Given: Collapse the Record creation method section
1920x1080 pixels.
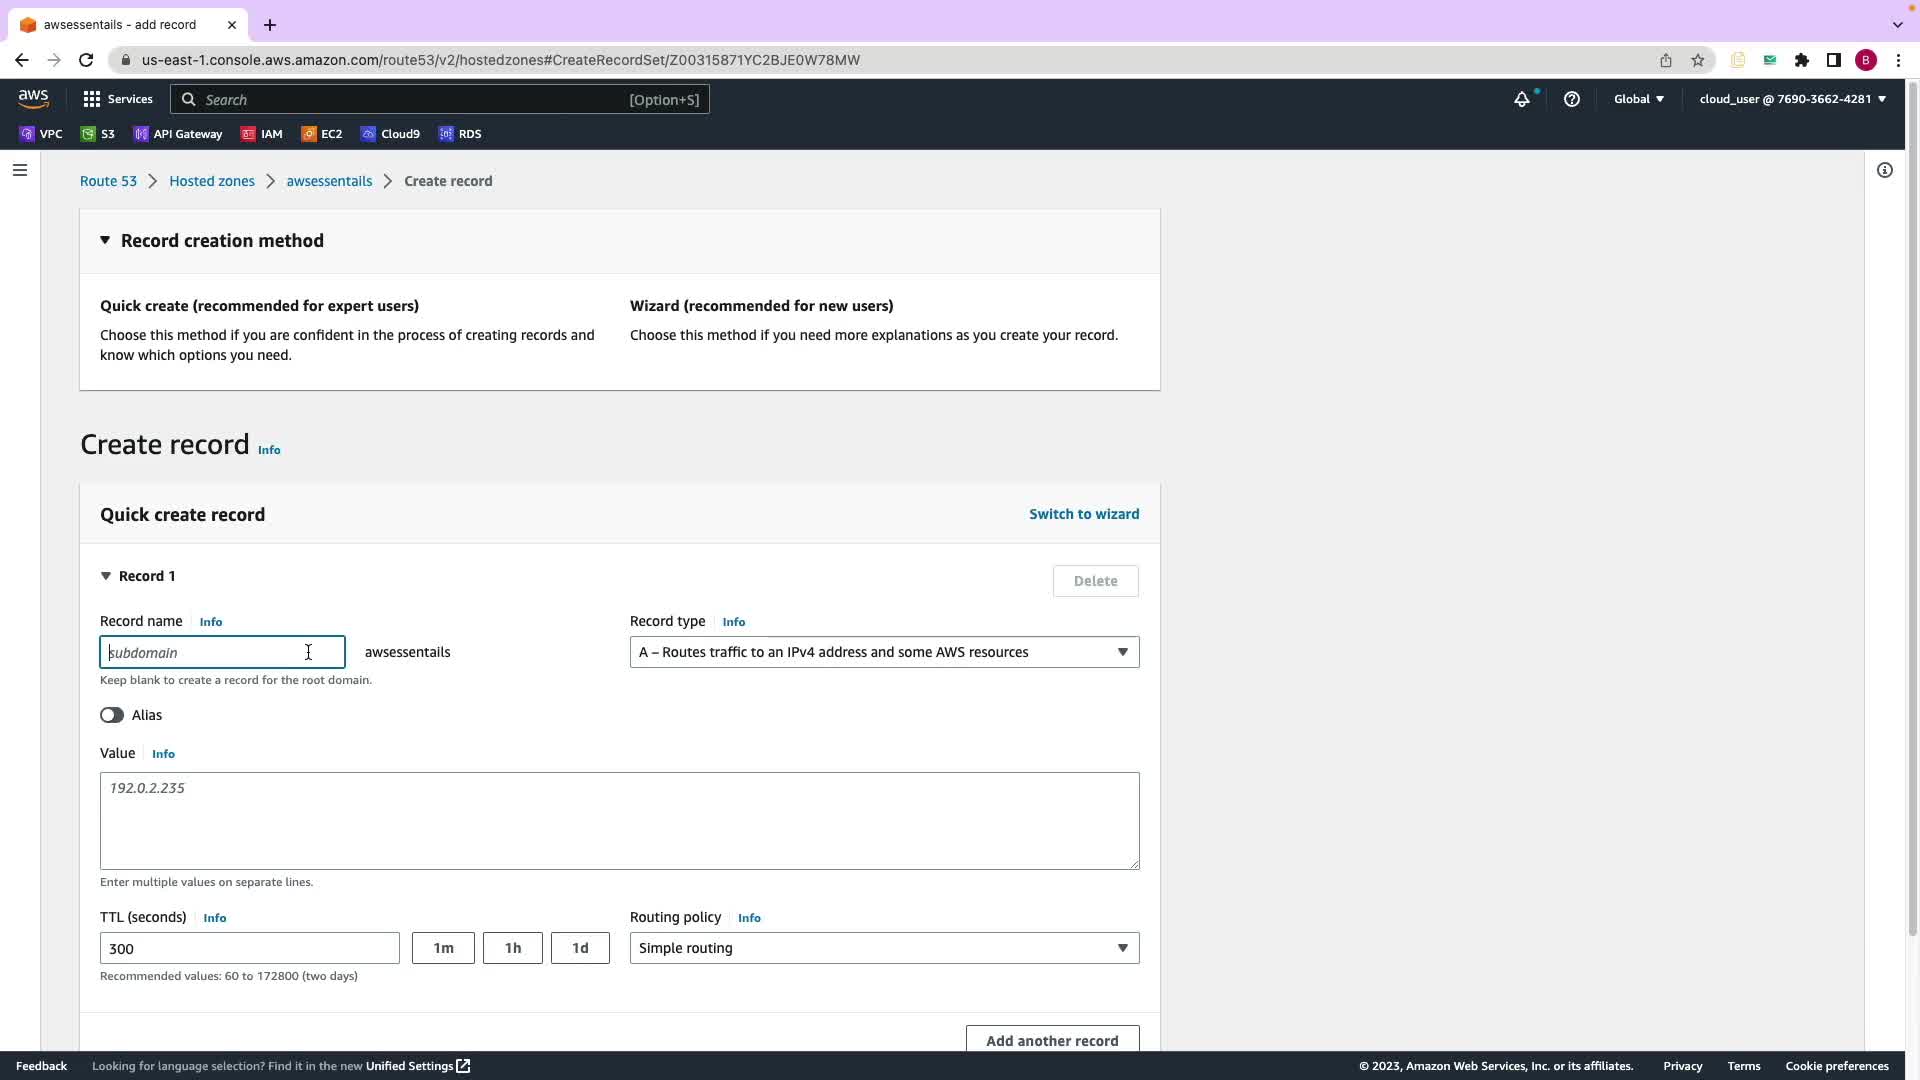Looking at the screenshot, I should point(105,241).
